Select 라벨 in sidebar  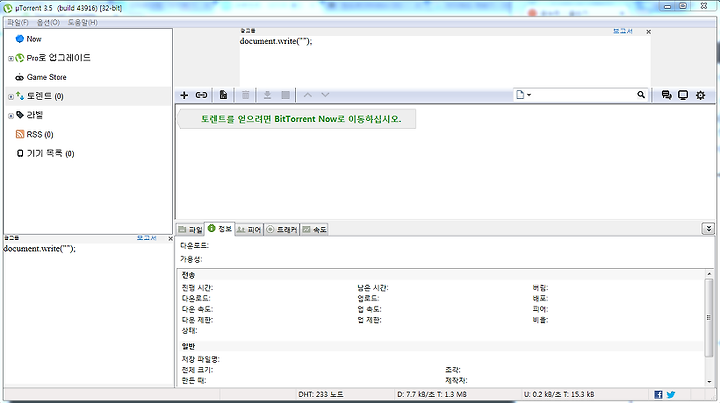[x=34, y=115]
